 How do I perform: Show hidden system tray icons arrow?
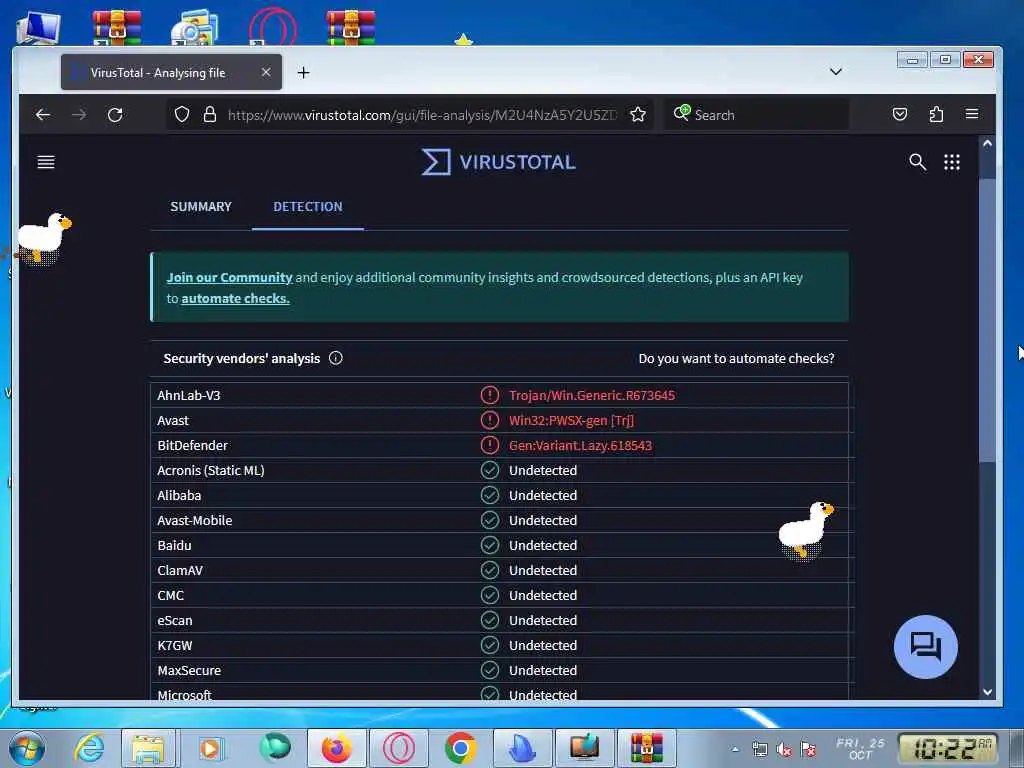pos(735,749)
